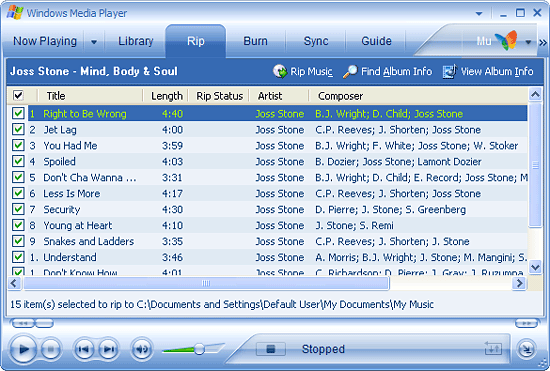Image resolution: width=550 pixels, height=371 pixels.
Task: Uncheck the Snakes and Ladders checkbox
Action: coord(18,241)
